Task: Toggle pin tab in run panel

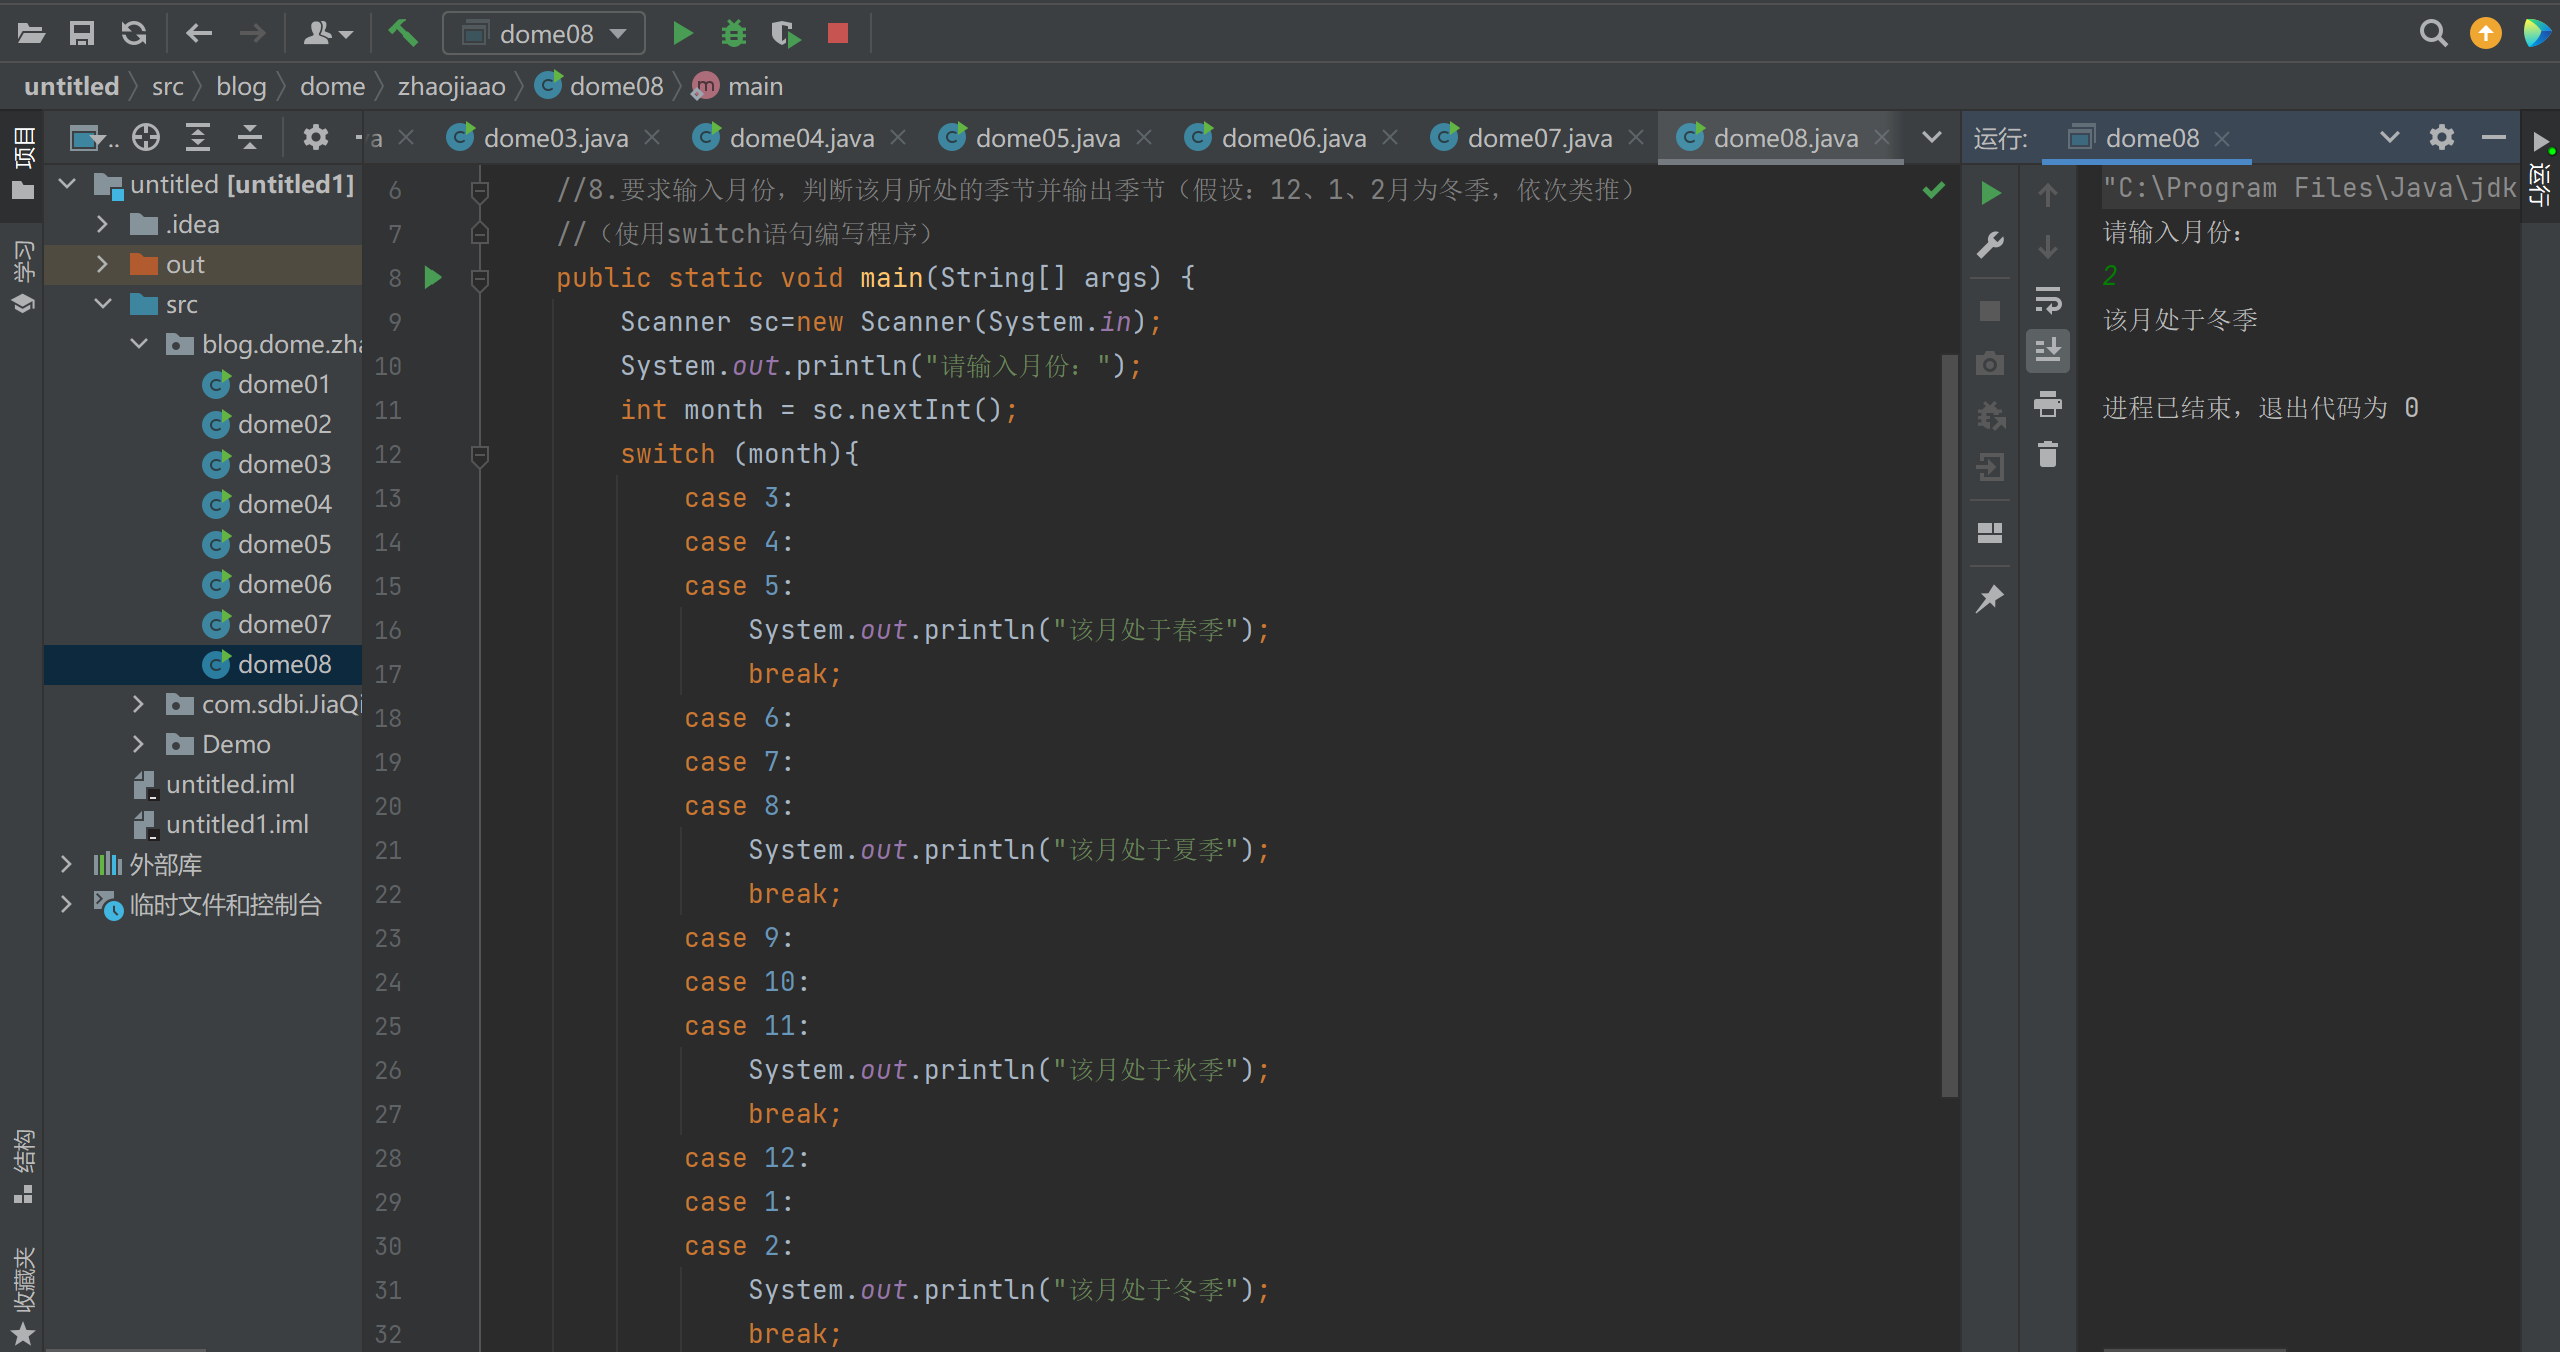Action: coord(1990,599)
